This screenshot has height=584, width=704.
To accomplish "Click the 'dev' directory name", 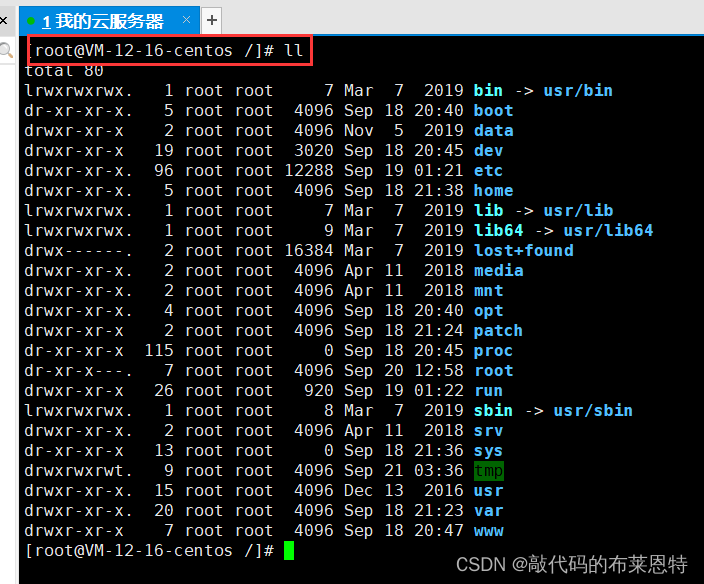I will 488,151.
